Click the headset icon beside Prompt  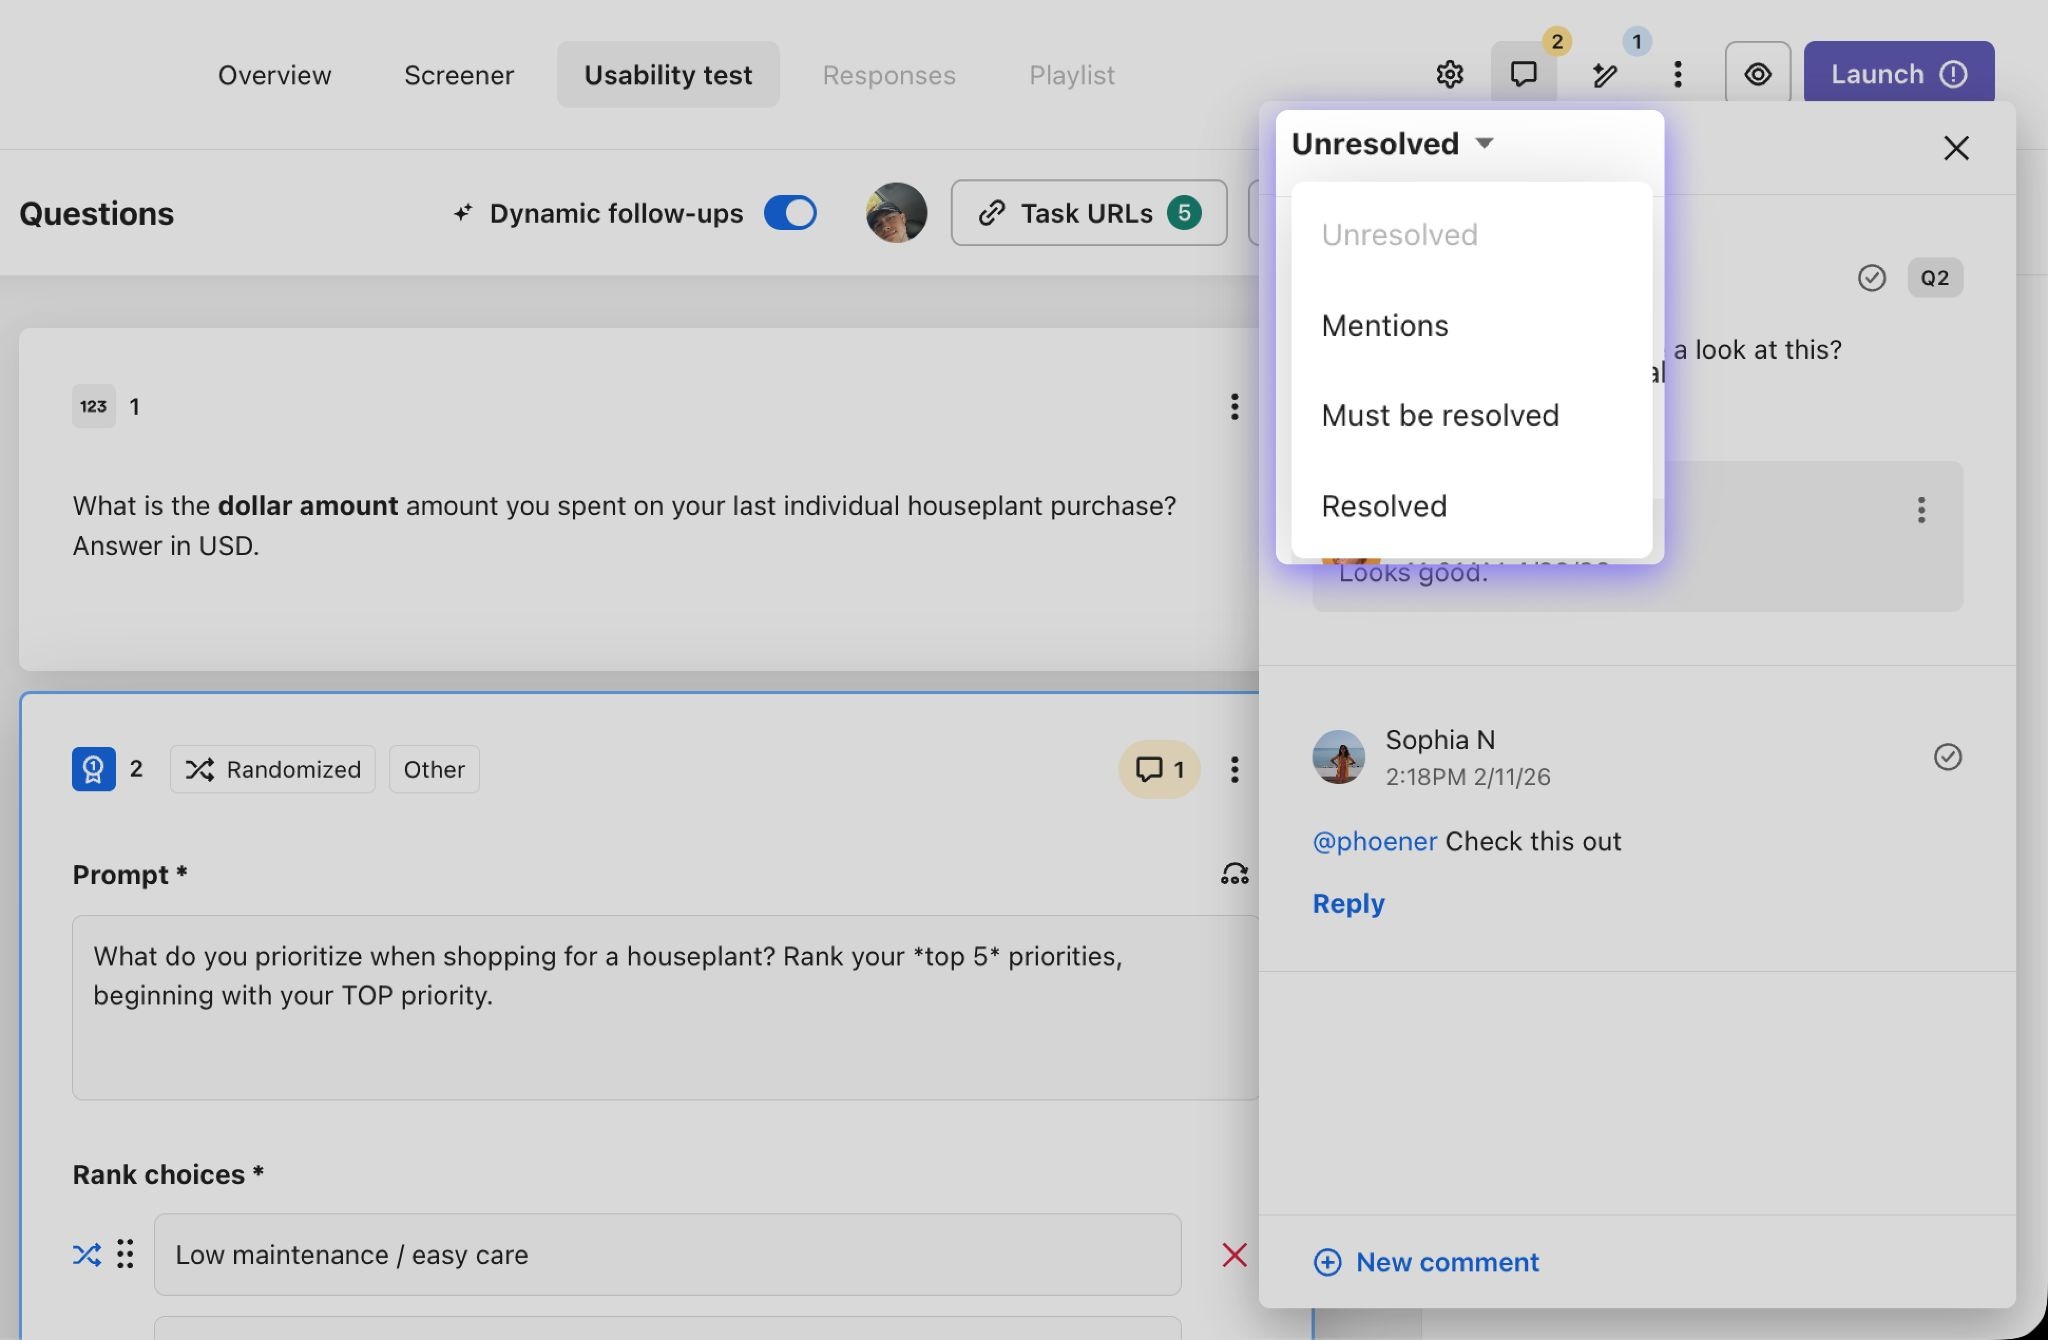pyautogui.click(x=1234, y=874)
